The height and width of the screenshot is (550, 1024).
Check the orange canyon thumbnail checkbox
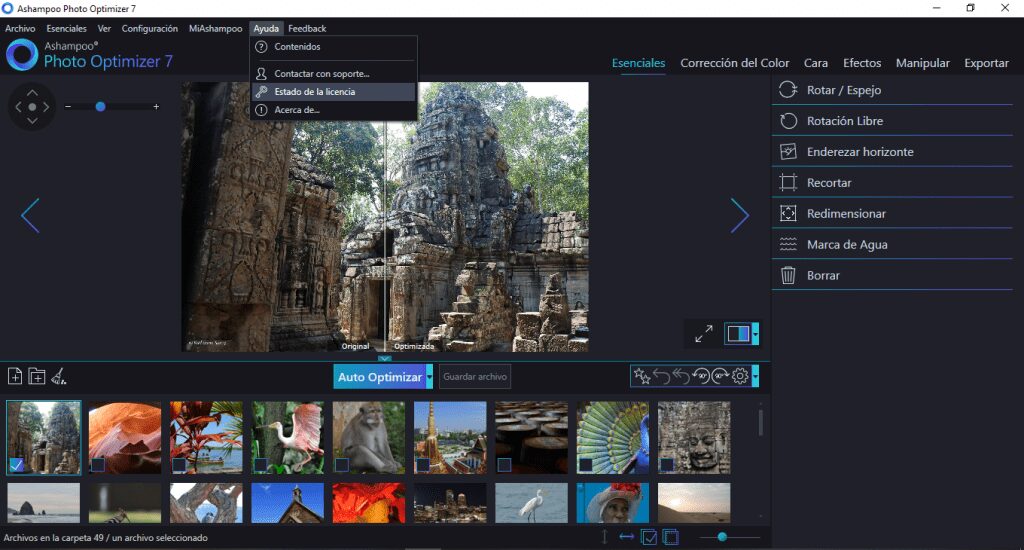97,465
